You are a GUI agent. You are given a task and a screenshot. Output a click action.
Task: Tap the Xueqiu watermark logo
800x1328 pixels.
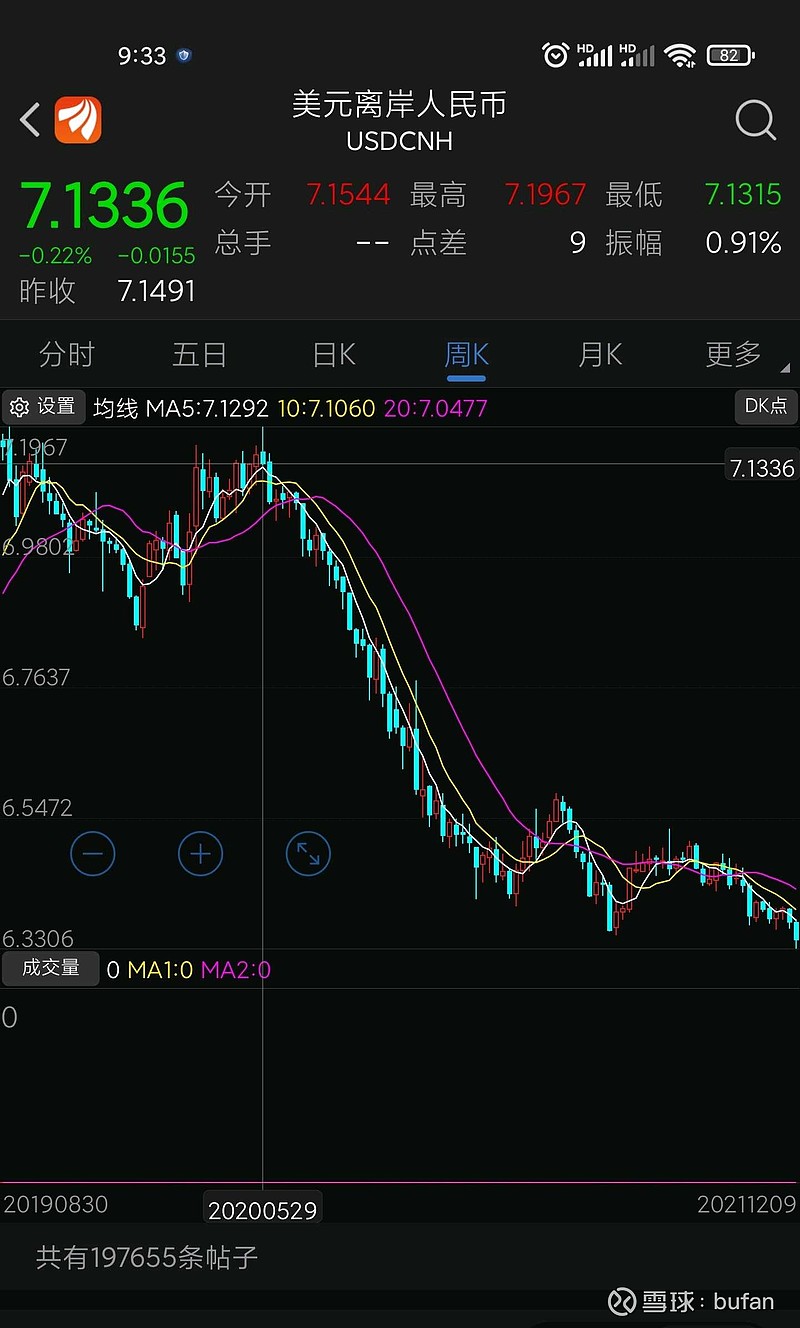pos(622,1300)
